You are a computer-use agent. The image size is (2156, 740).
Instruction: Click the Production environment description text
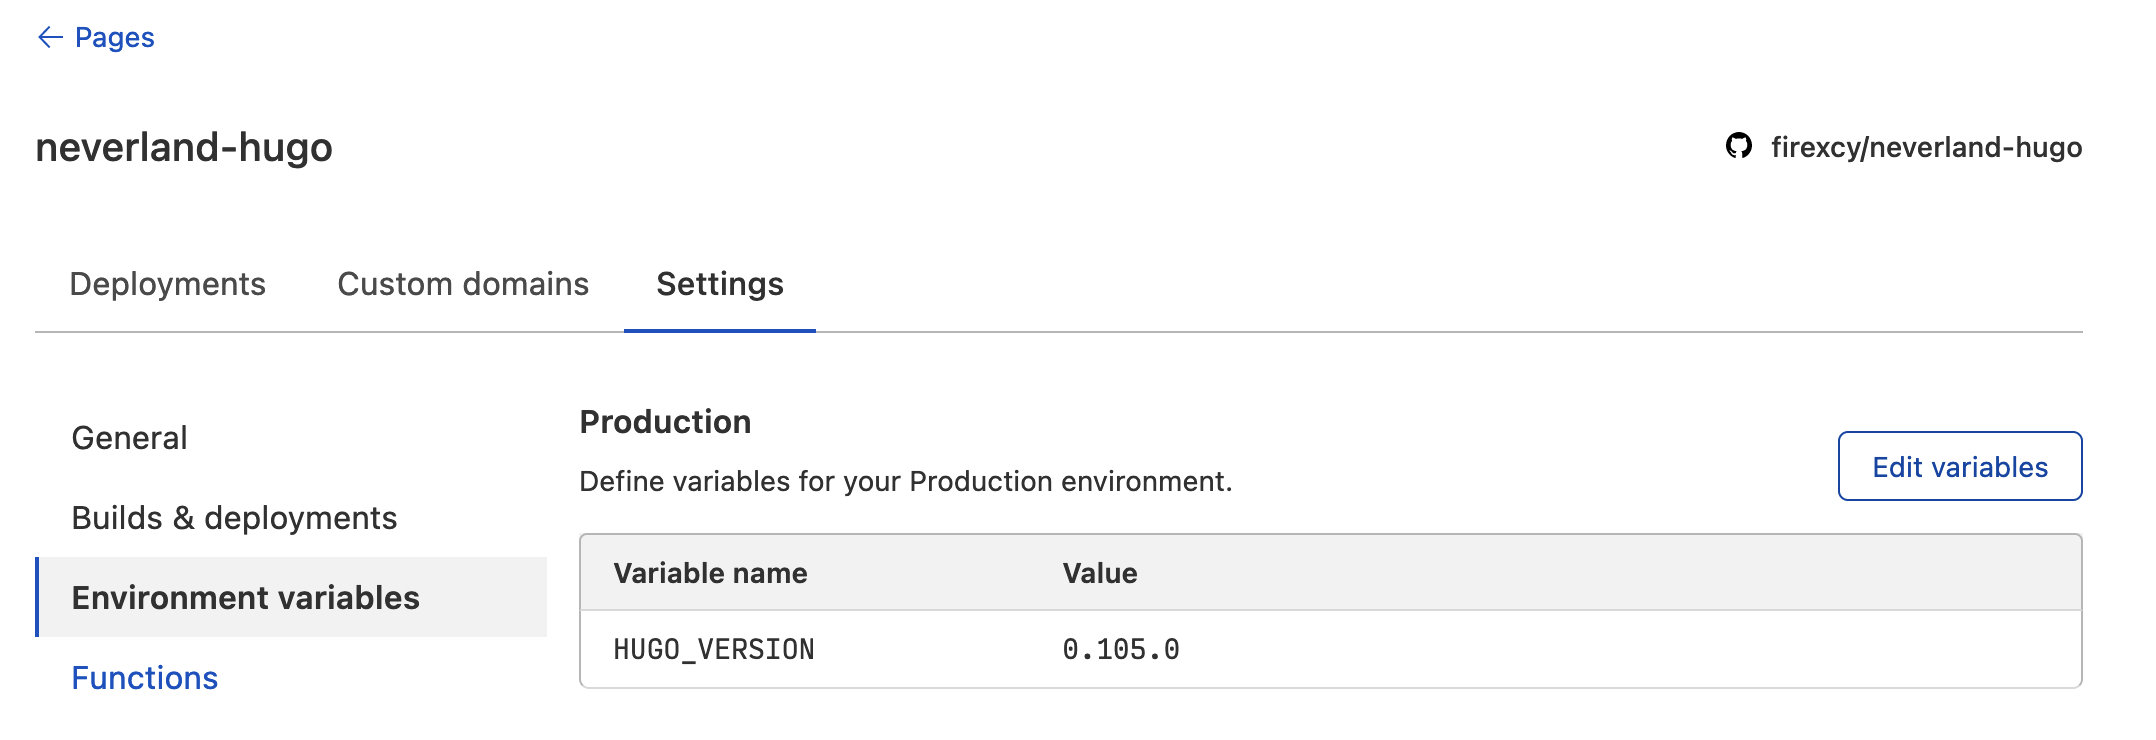pyautogui.click(x=905, y=482)
